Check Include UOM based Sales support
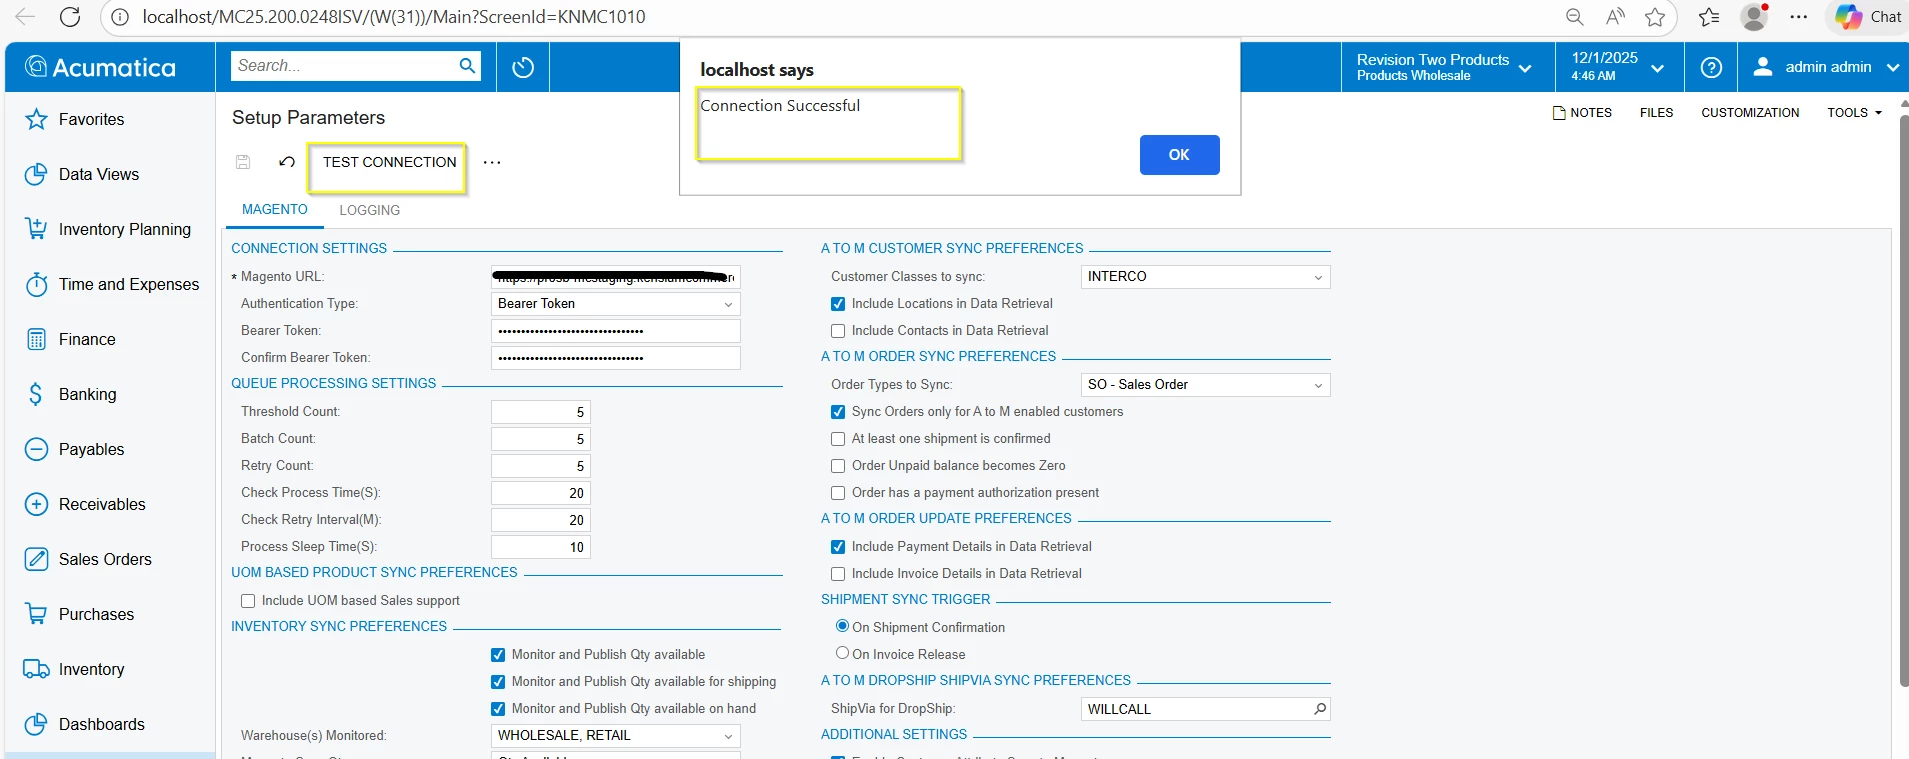Image resolution: width=1909 pixels, height=759 pixels. click(x=248, y=601)
